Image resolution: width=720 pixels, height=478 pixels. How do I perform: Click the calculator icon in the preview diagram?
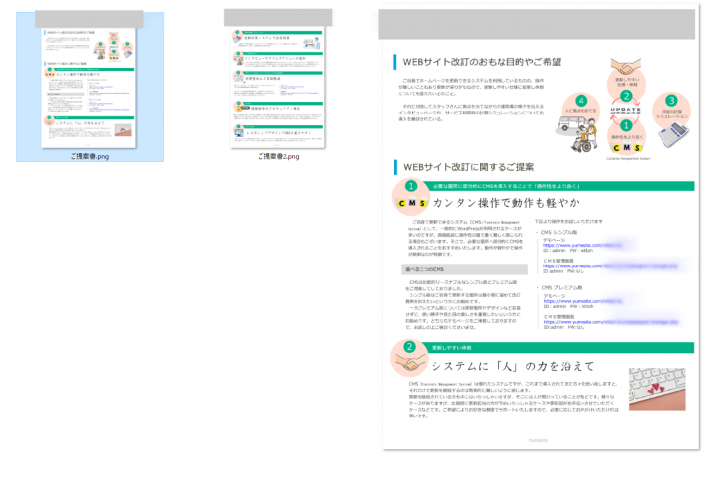coord(673,135)
